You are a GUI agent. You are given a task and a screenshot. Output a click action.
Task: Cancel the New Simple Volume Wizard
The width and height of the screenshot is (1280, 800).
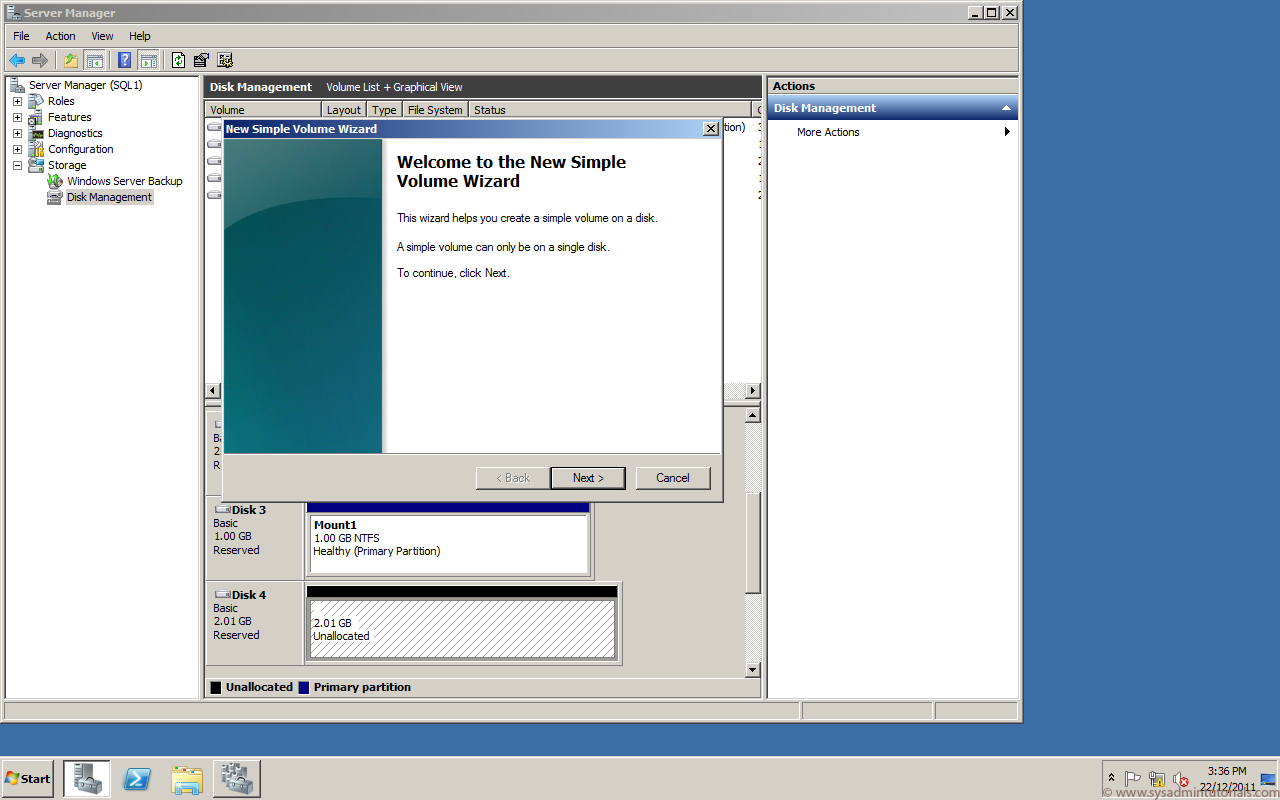pyautogui.click(x=673, y=478)
